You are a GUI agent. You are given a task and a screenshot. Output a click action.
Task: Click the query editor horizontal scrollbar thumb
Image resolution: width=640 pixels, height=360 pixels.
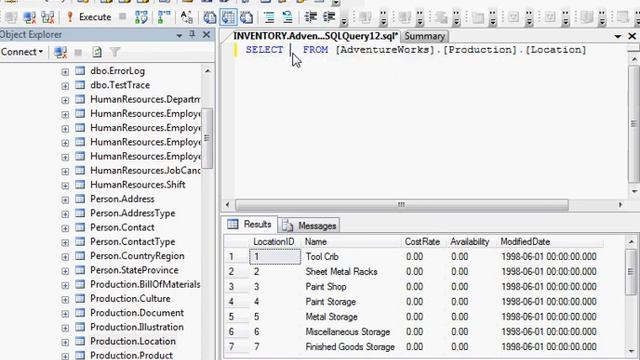click(x=402, y=204)
